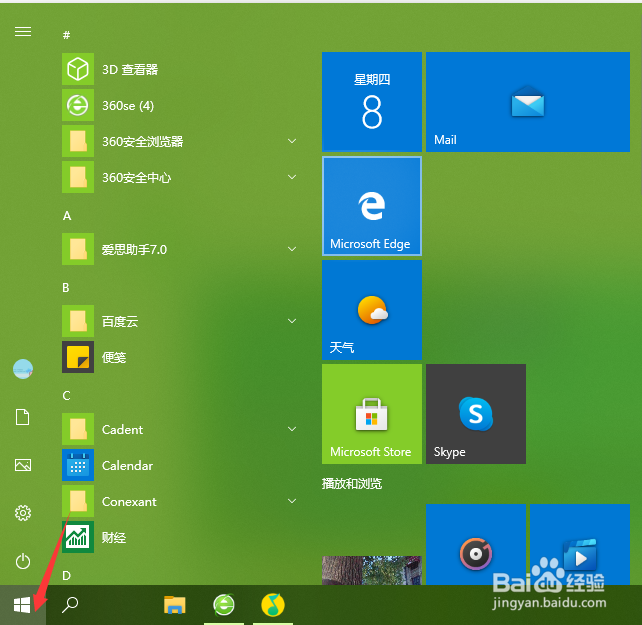Click the D section letter header
642x625 pixels.
(66, 576)
